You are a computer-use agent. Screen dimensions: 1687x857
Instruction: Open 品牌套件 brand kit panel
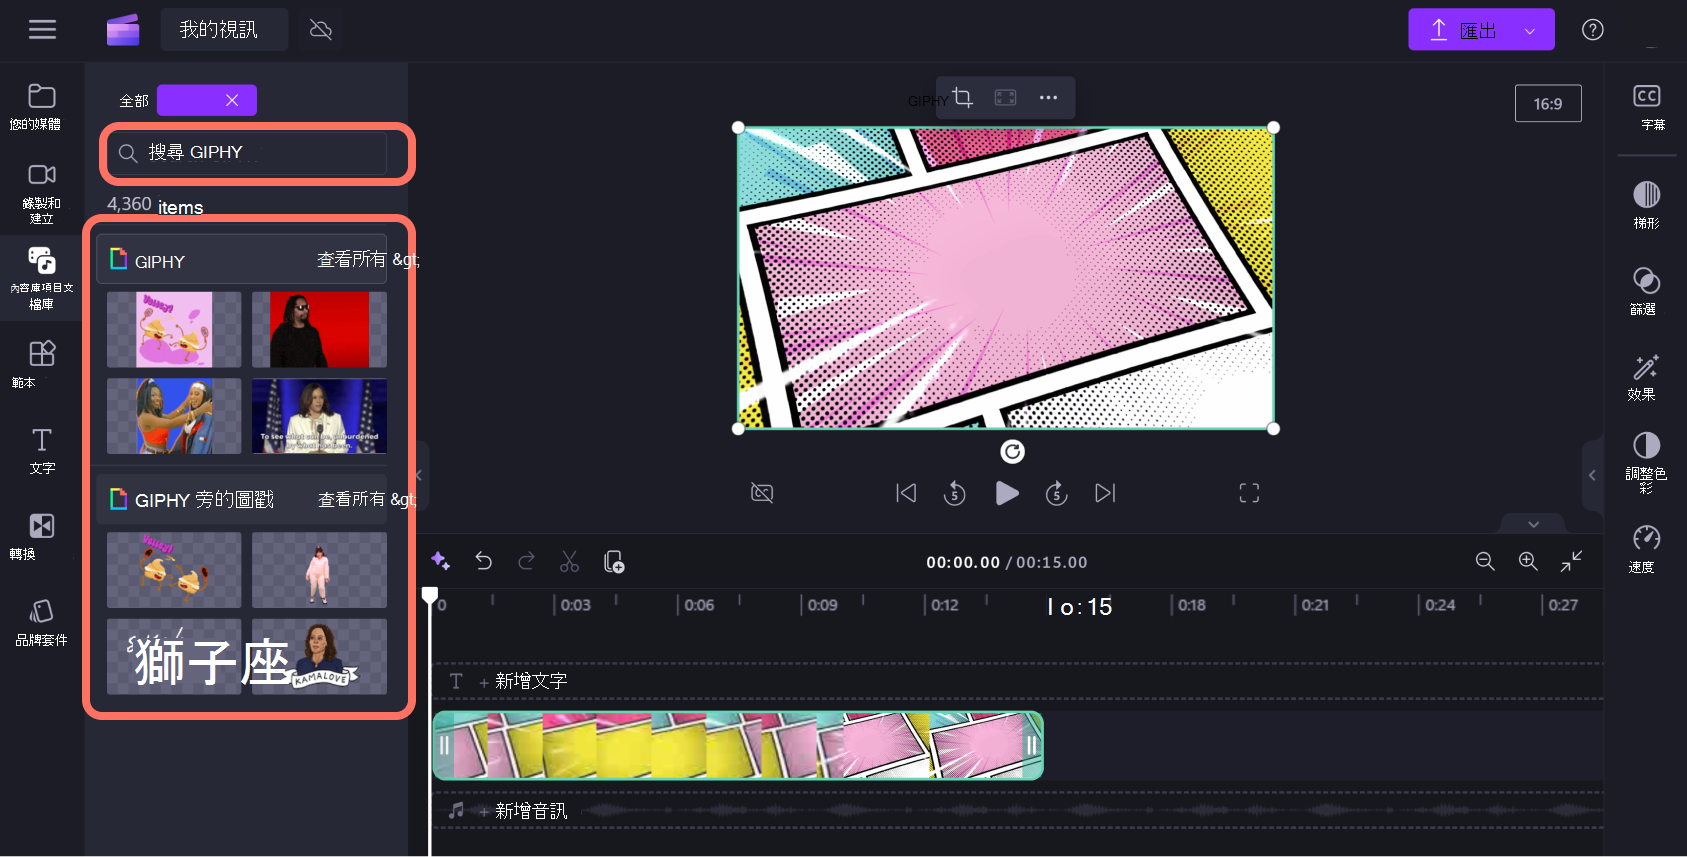coord(41,622)
